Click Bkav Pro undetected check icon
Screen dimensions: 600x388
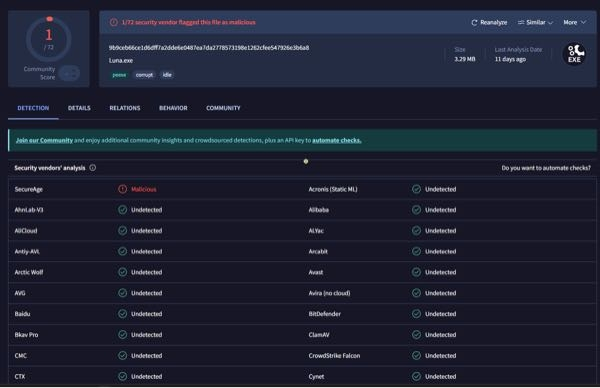tap(122, 335)
